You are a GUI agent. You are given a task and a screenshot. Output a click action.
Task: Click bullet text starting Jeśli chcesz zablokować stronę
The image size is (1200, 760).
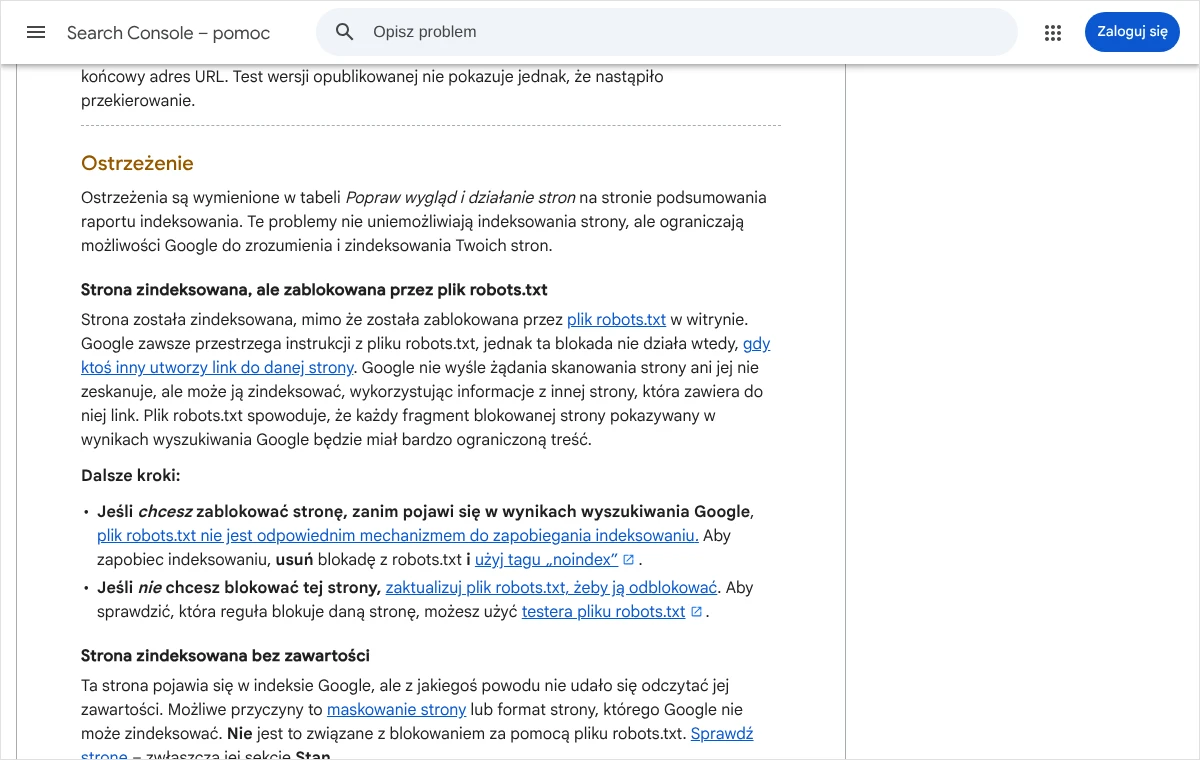(424, 512)
